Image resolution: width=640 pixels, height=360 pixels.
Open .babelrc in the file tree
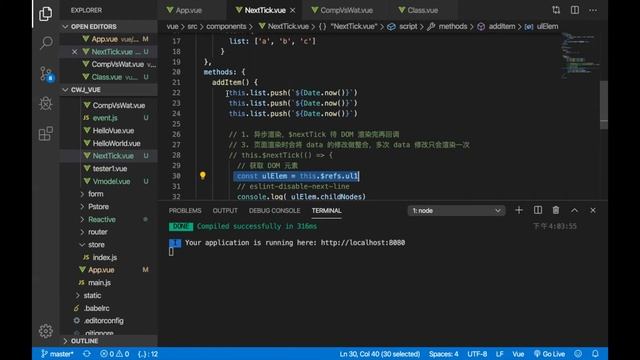point(109,308)
